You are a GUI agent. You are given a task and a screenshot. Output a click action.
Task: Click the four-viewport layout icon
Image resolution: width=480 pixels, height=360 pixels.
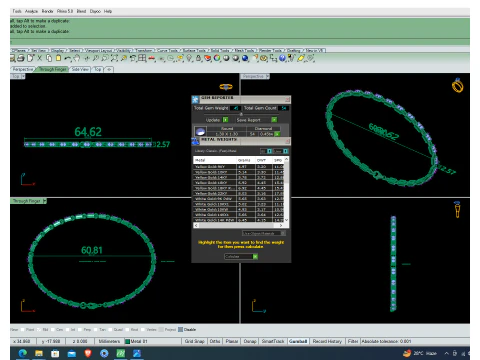pyautogui.click(x=142, y=58)
